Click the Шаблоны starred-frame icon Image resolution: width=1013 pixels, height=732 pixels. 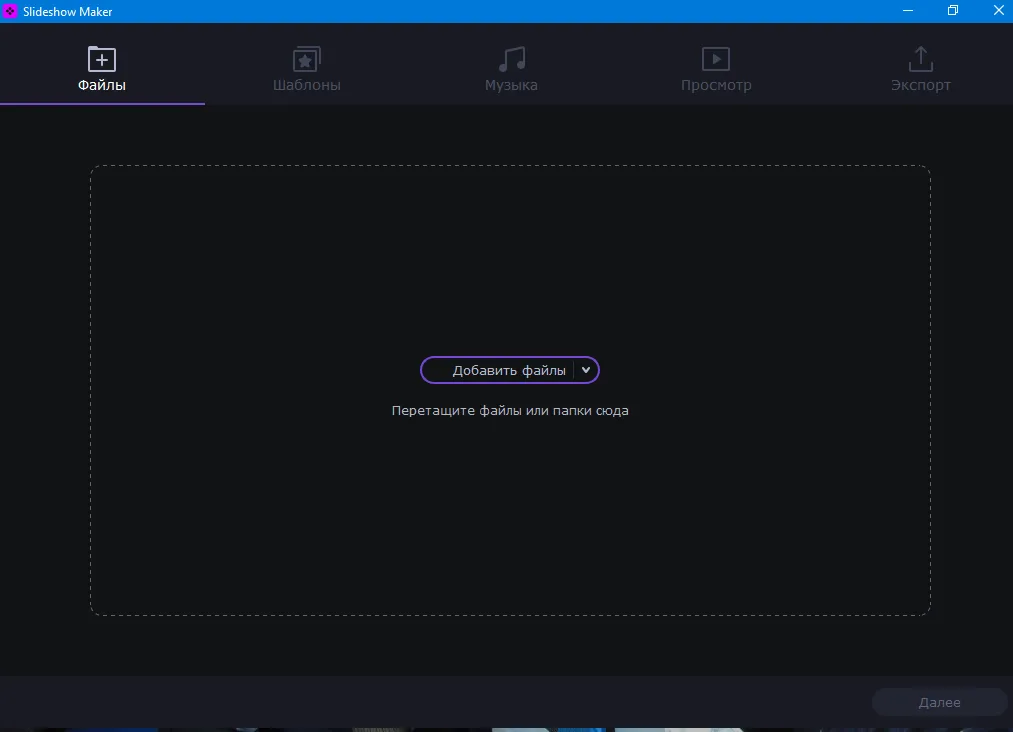306,58
